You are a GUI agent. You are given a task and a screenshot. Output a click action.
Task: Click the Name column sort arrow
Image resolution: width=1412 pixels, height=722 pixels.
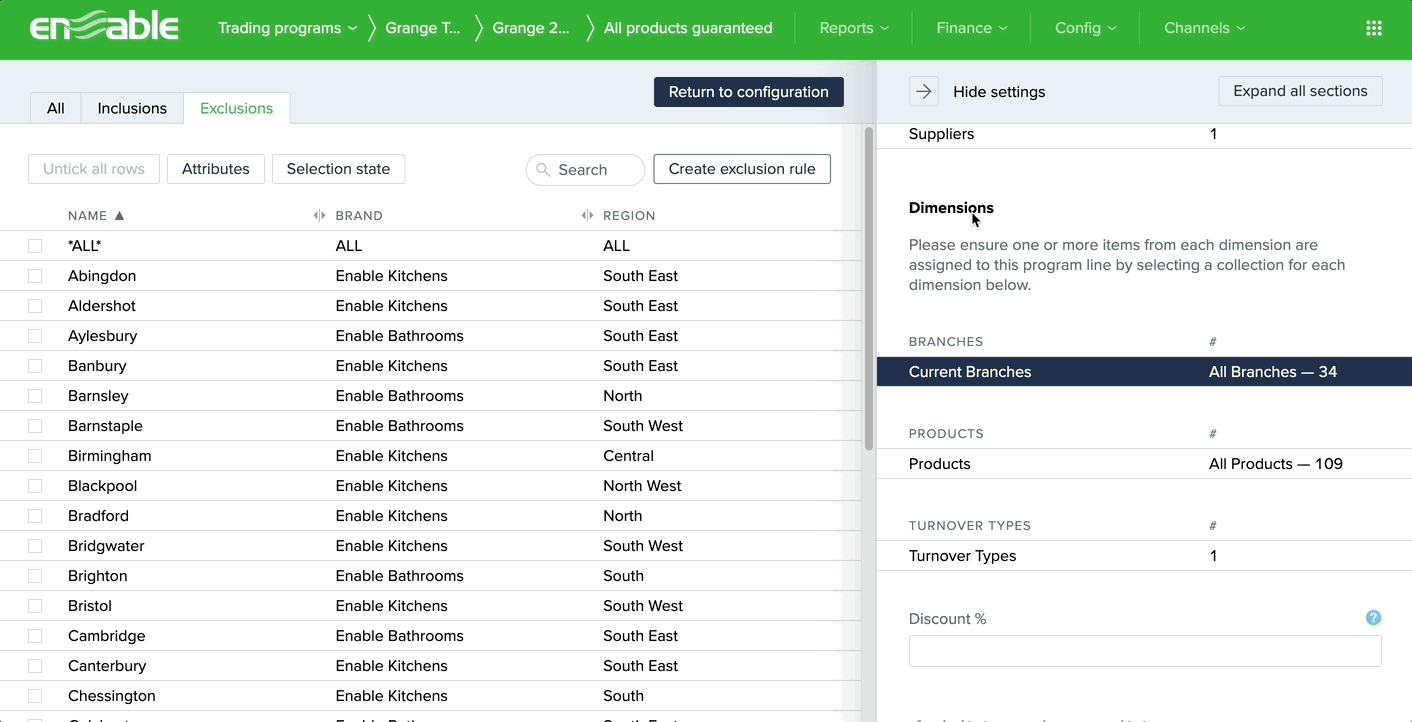[x=120, y=215]
